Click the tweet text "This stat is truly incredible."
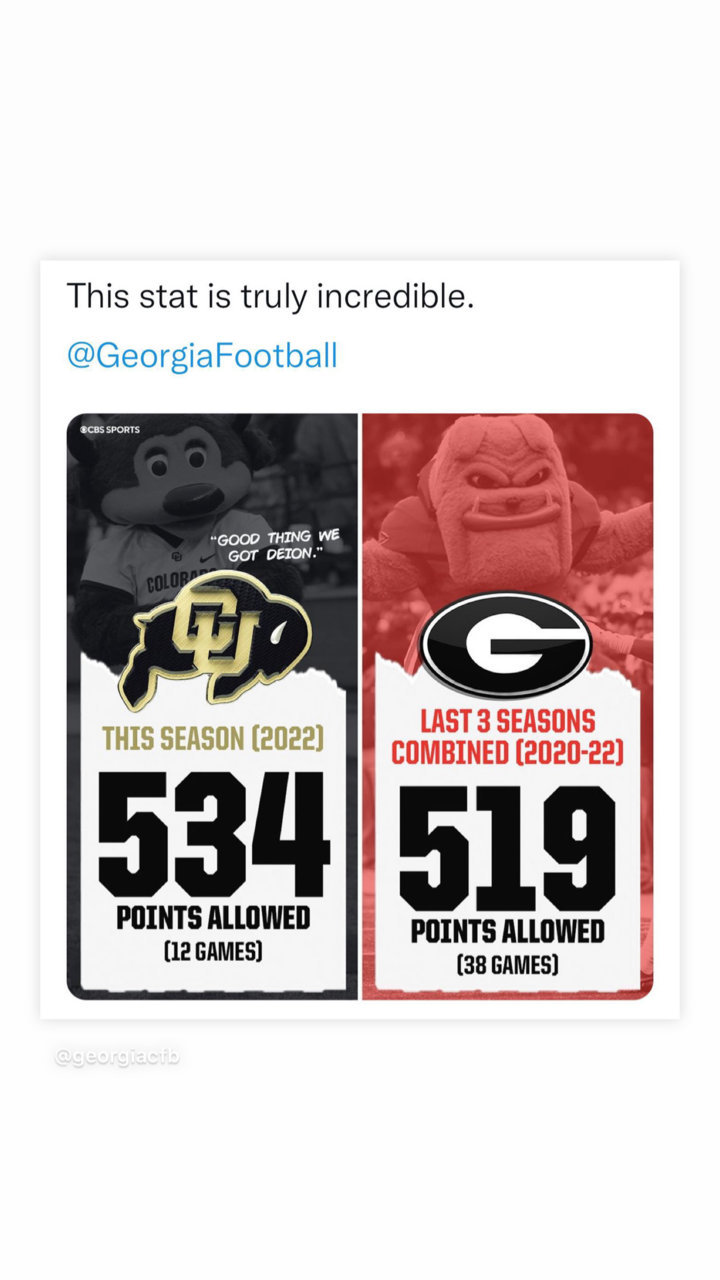Screen dimensions: 720x1280 click(x=270, y=296)
